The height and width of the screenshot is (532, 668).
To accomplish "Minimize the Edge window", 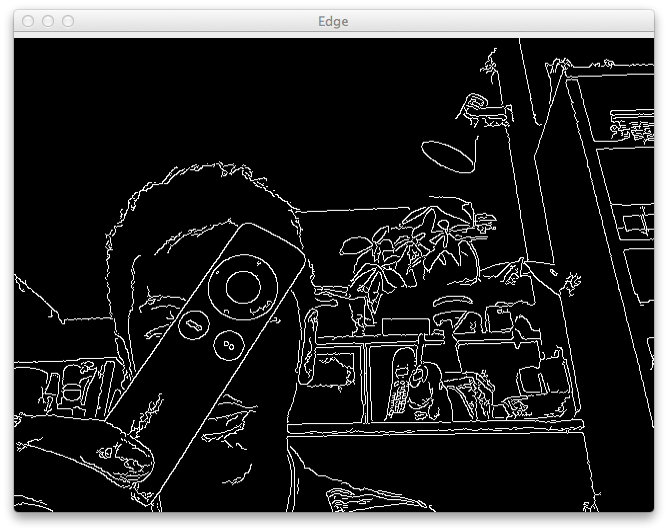I will [48, 21].
